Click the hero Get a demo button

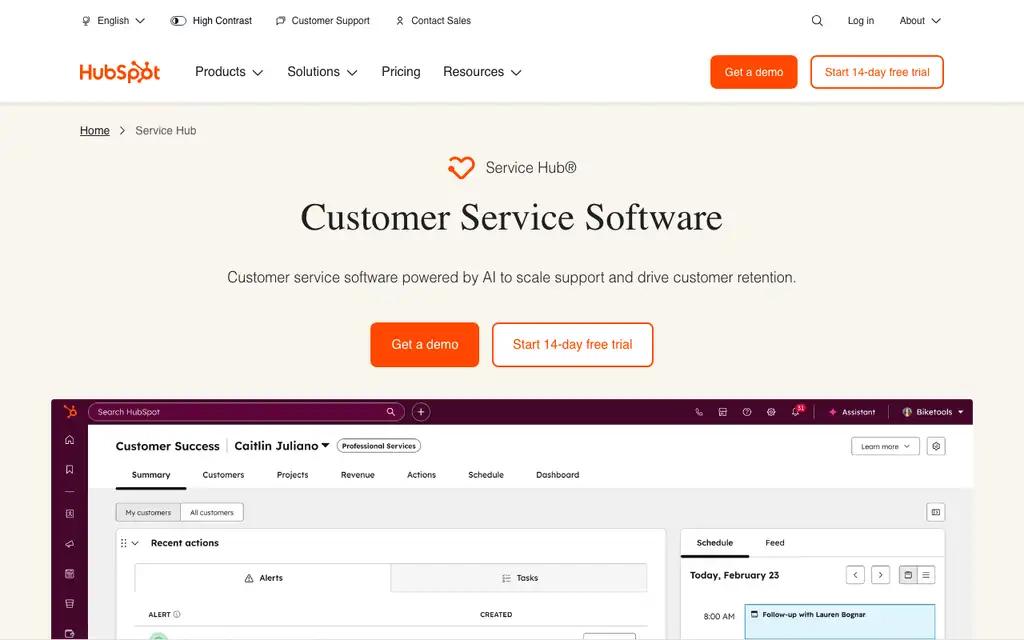tap(424, 344)
